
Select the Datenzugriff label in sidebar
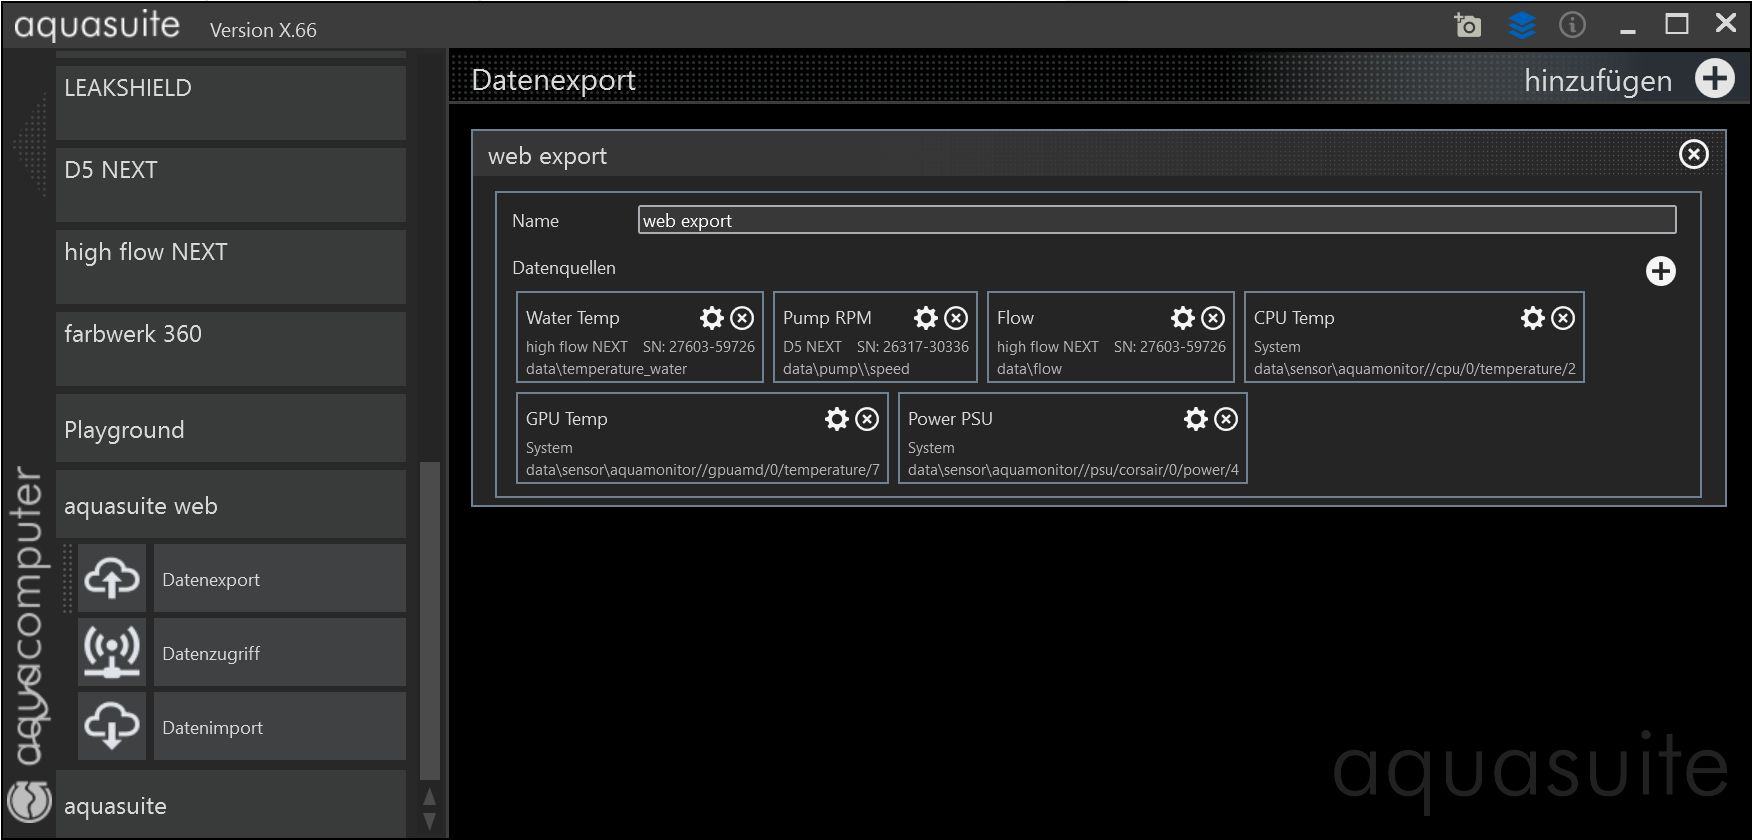(x=211, y=654)
